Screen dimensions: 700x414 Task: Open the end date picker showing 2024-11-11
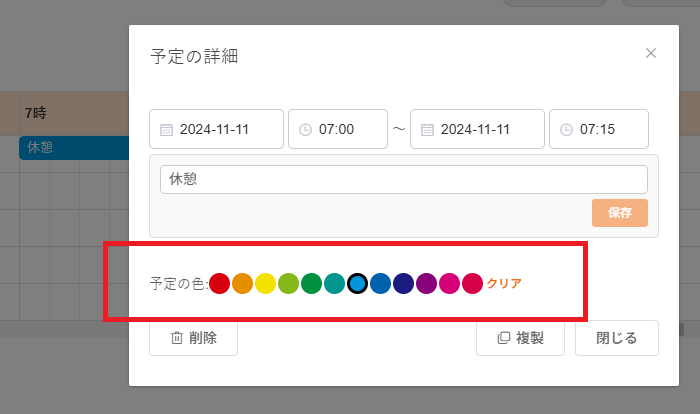pyautogui.click(x=477, y=130)
